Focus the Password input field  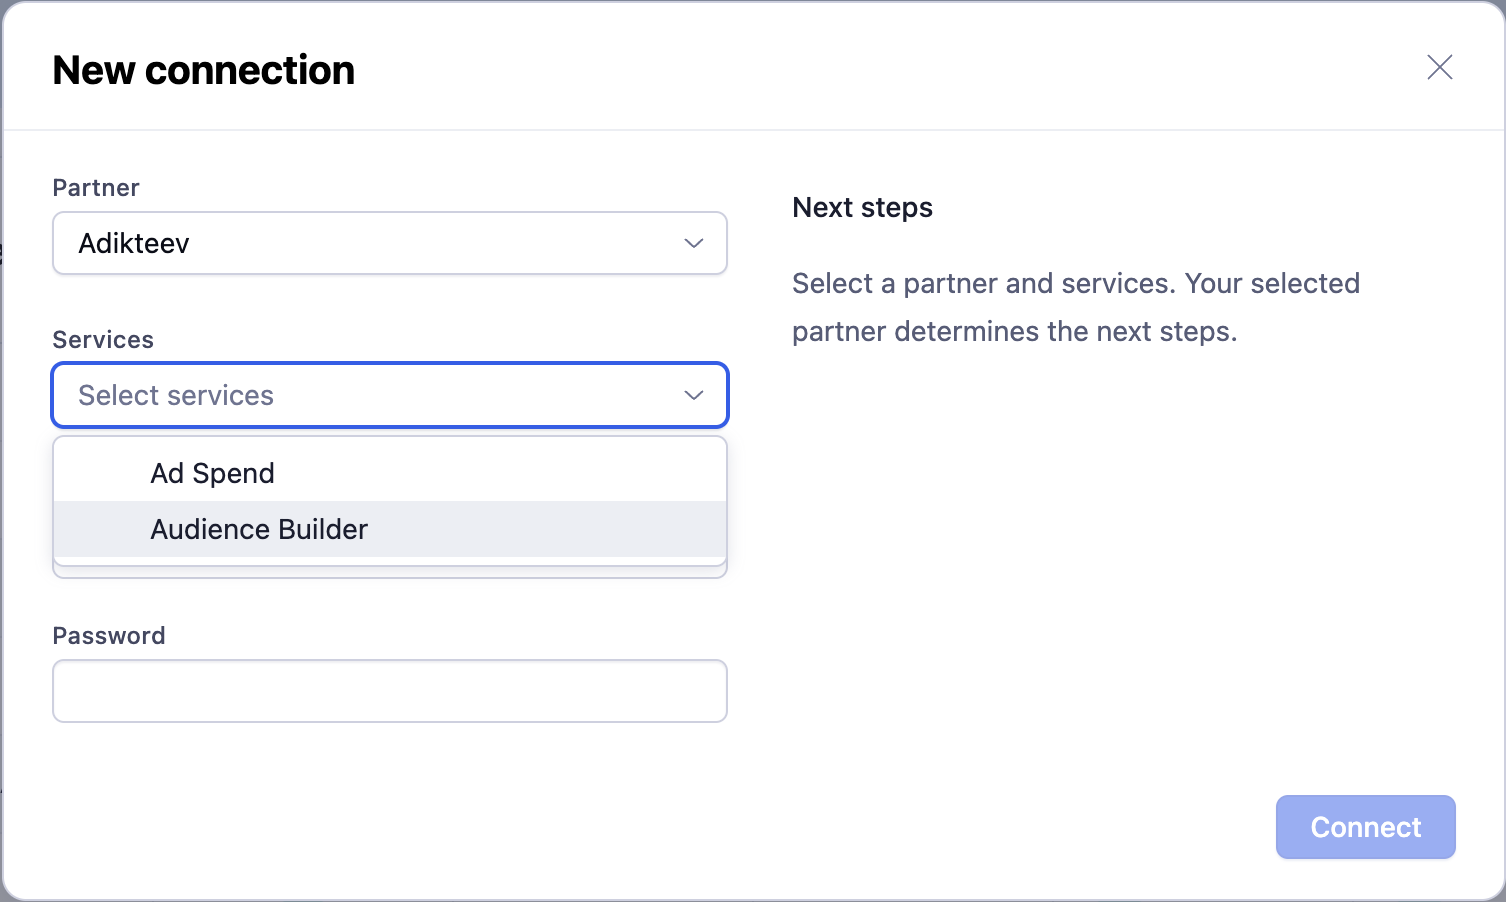pos(389,691)
